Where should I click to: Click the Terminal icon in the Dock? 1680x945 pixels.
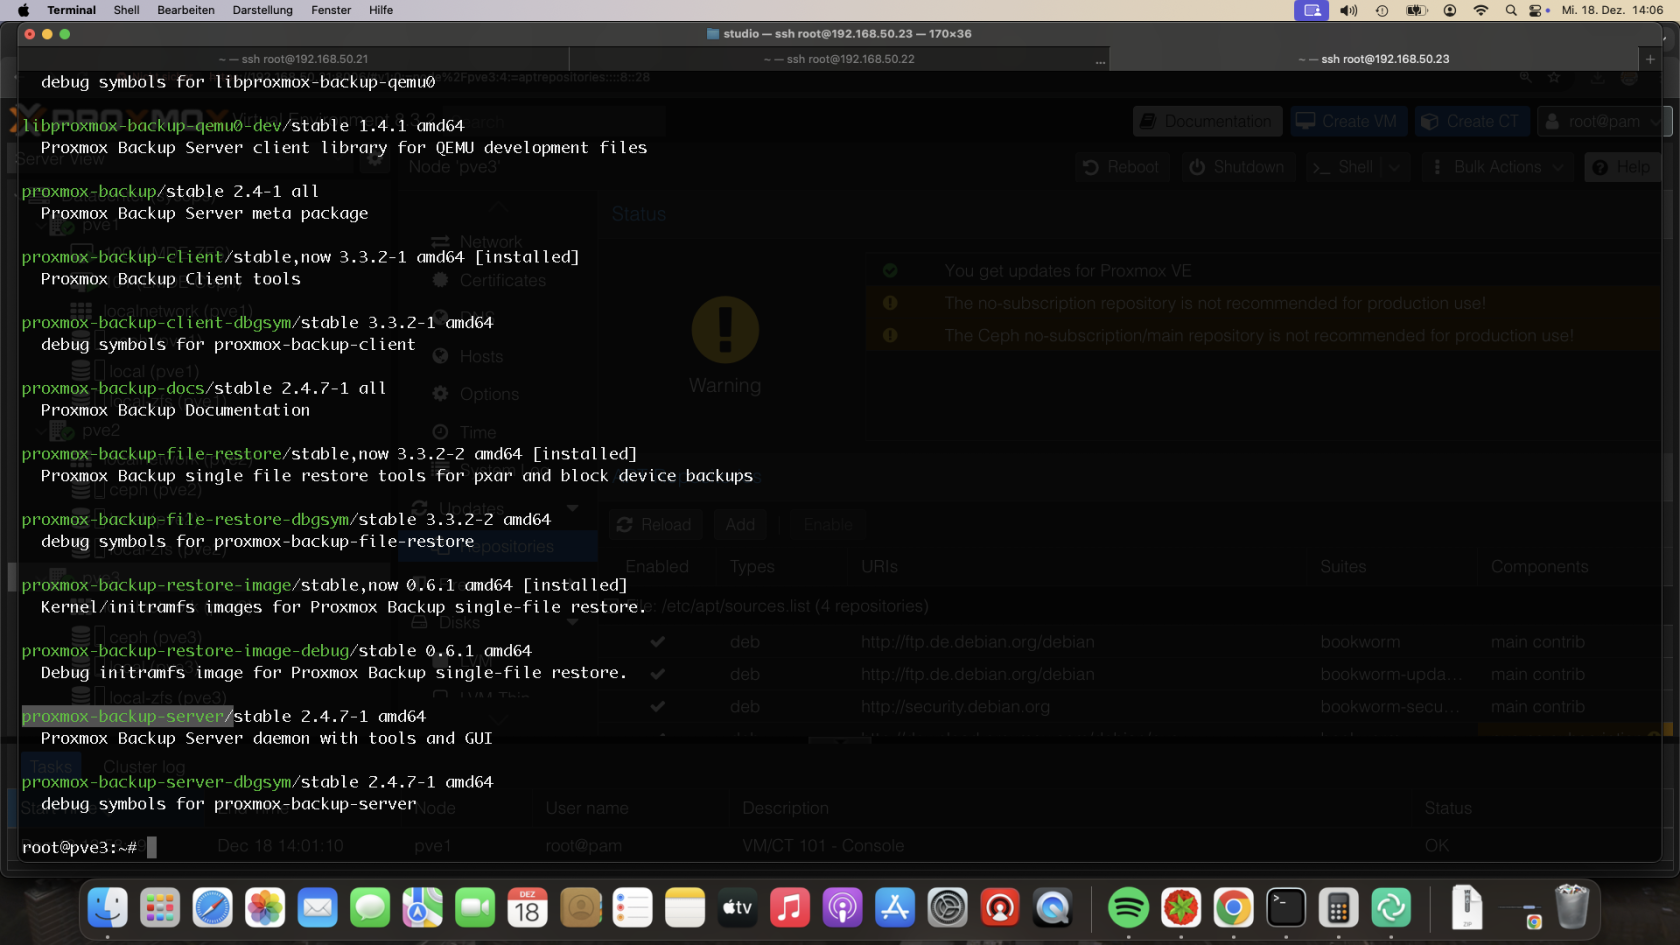pos(1286,908)
